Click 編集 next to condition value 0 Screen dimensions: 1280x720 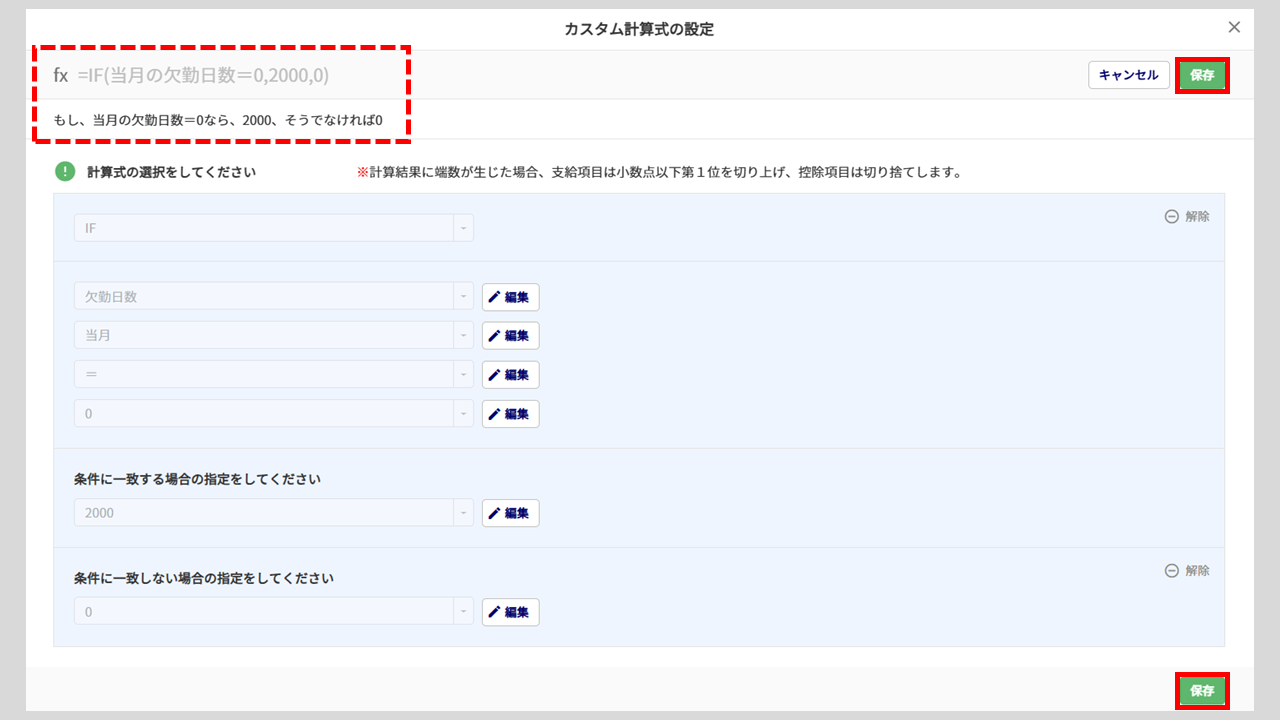tap(511, 414)
